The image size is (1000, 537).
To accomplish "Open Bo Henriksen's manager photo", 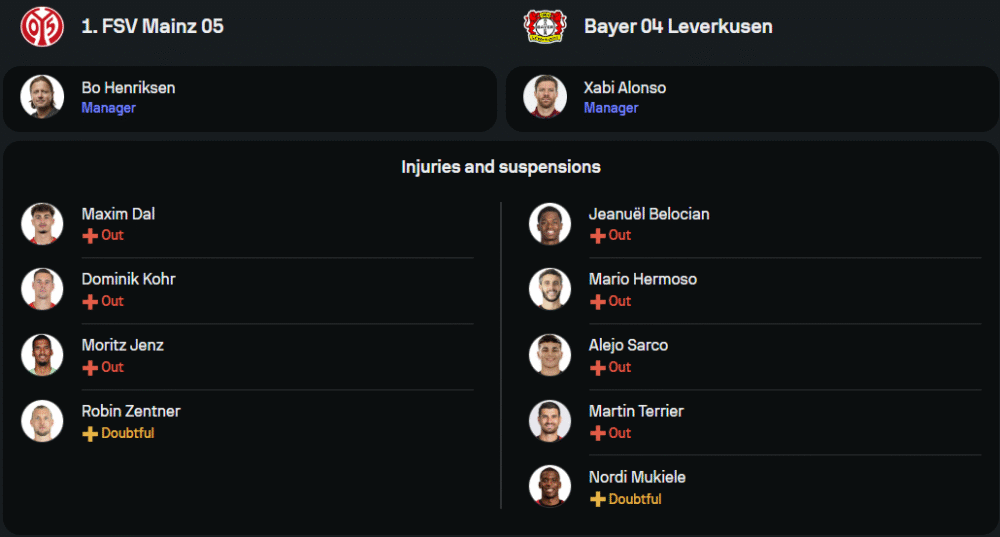I will 42,97.
